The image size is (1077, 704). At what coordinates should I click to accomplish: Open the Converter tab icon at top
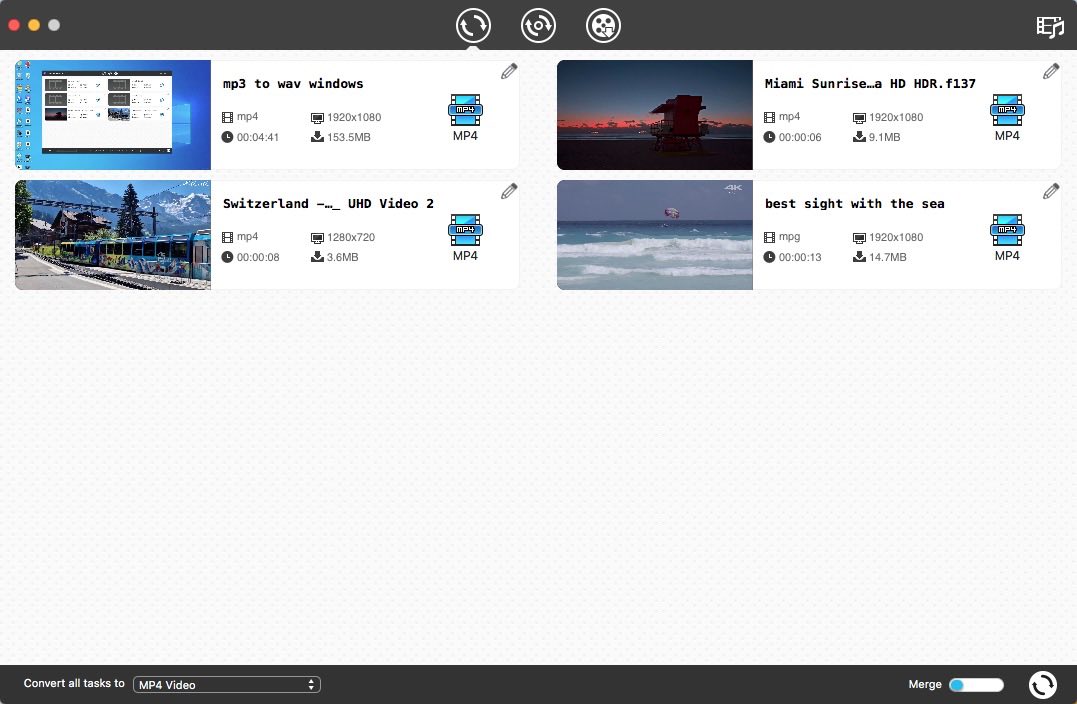473,25
